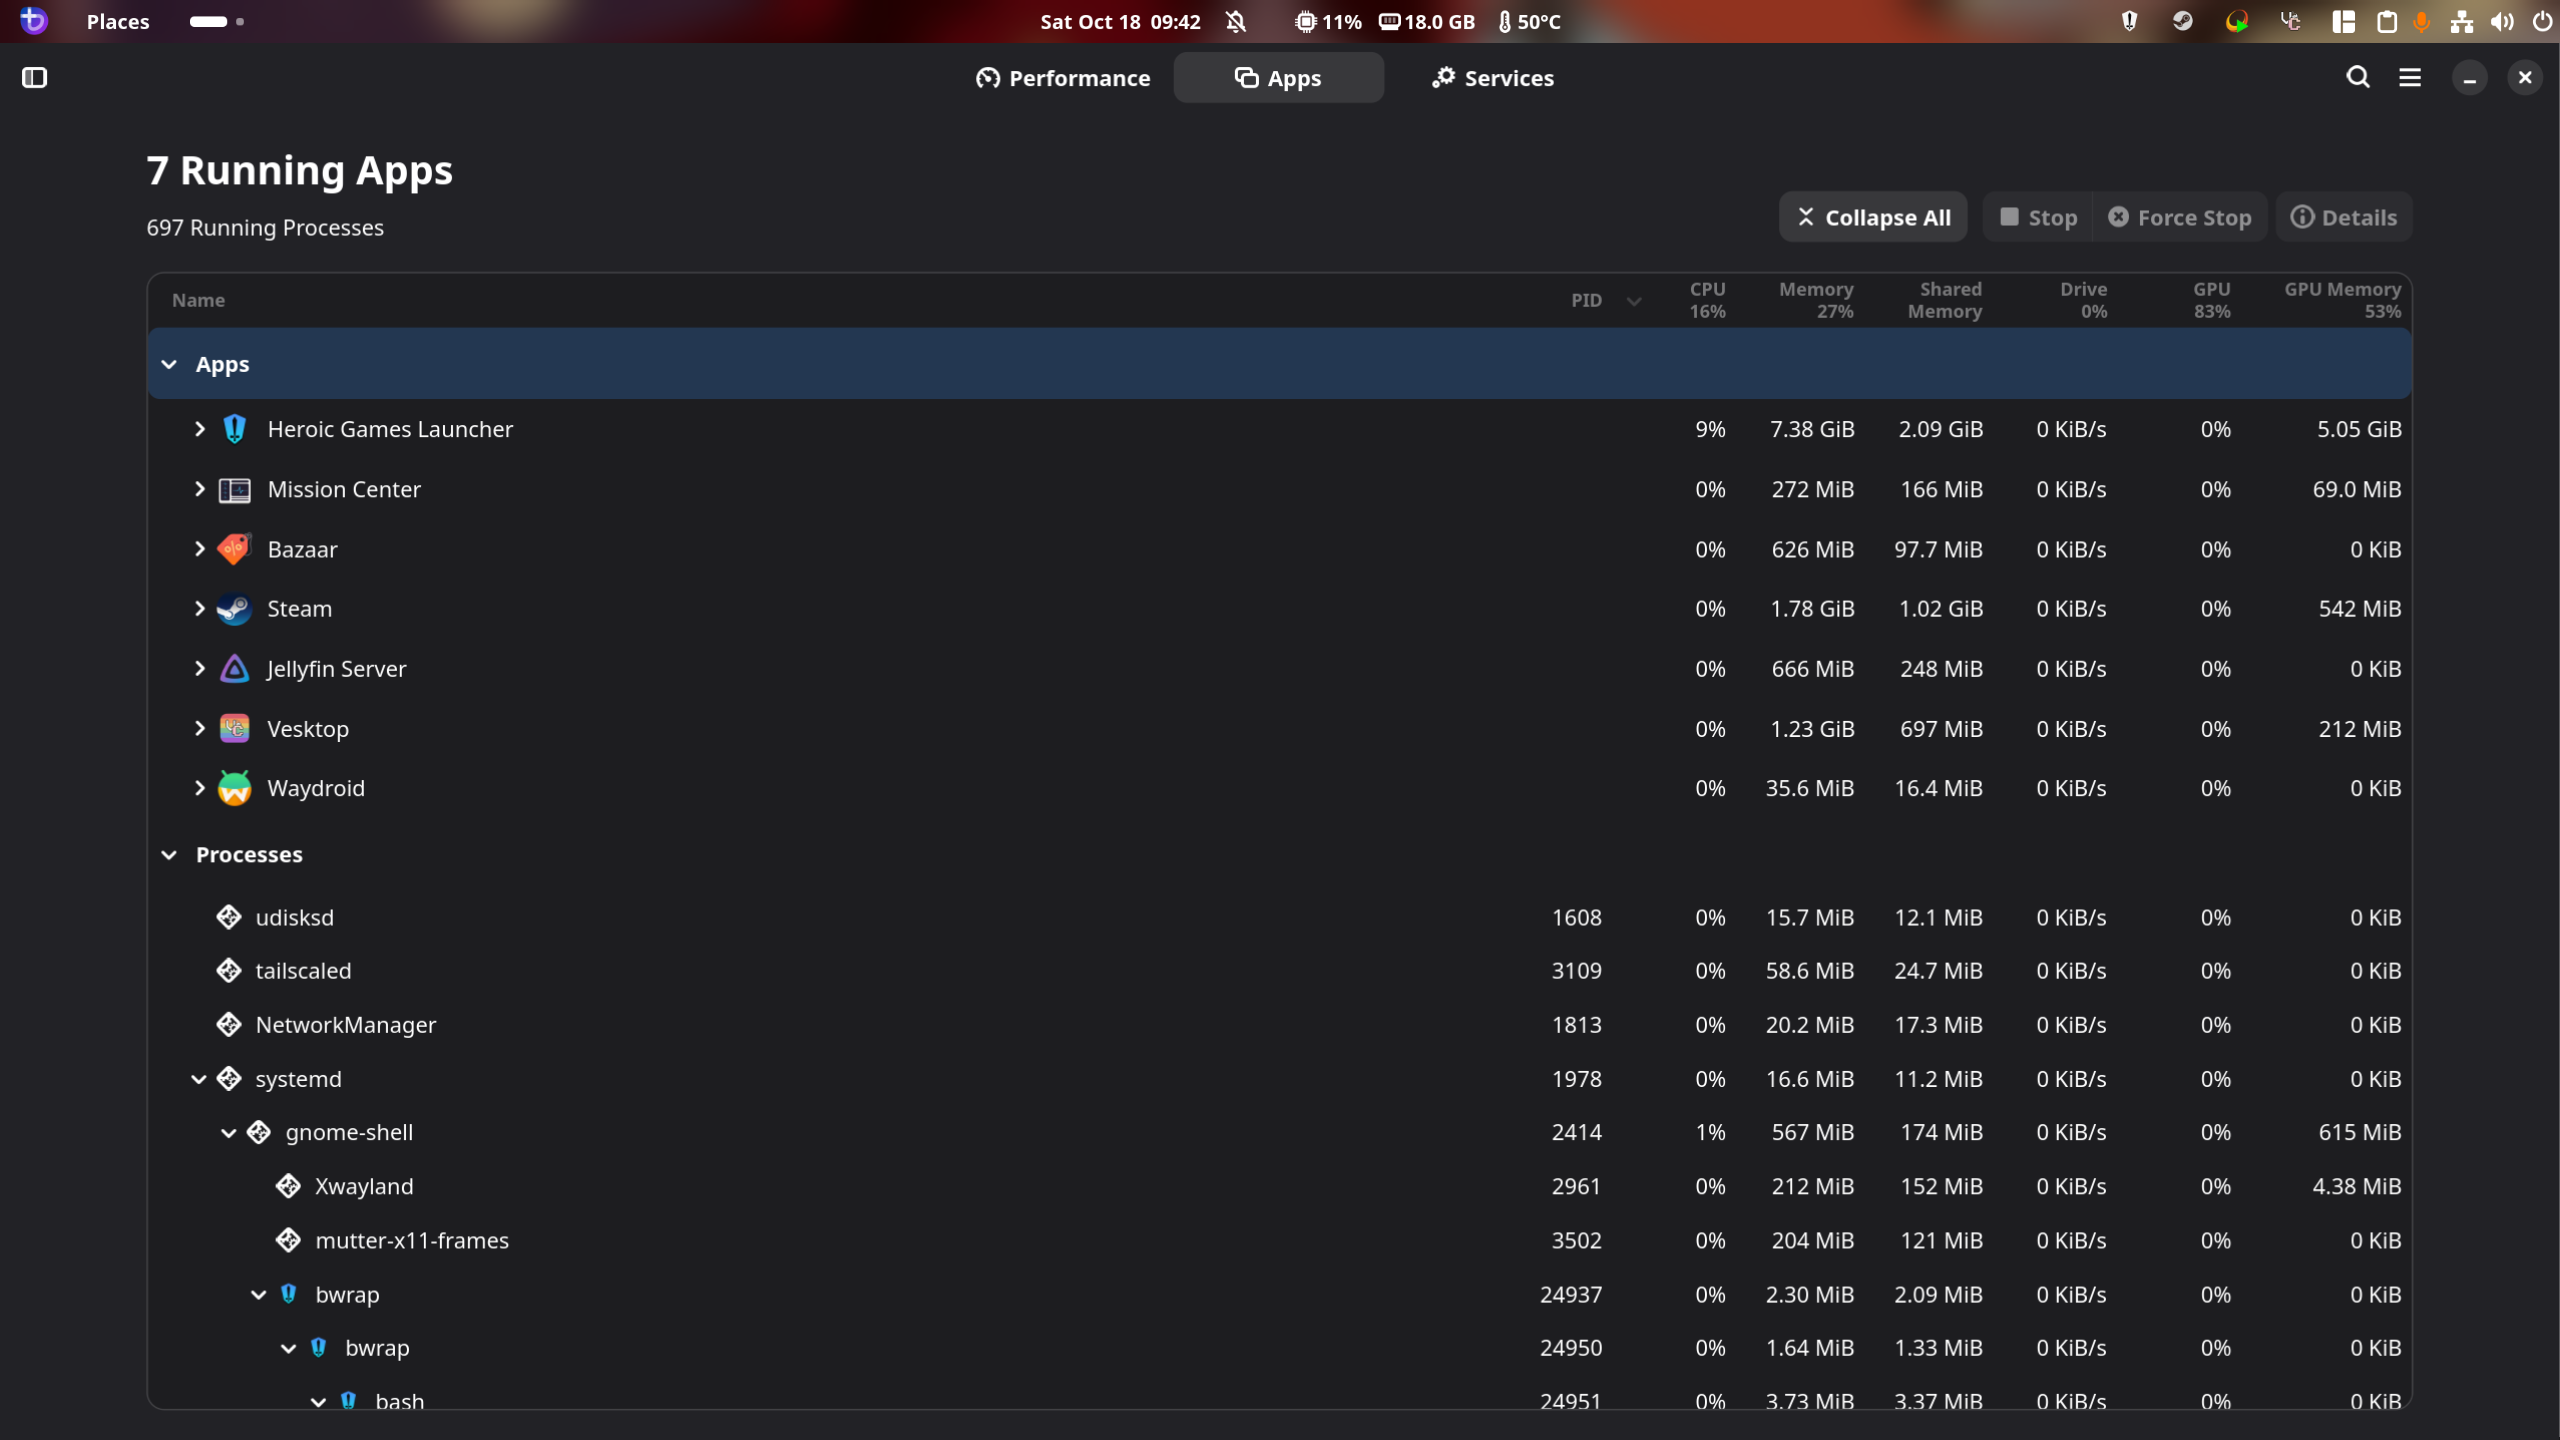Open the hamburger main menu
This screenshot has height=1440, width=2560.
(x=2410, y=77)
